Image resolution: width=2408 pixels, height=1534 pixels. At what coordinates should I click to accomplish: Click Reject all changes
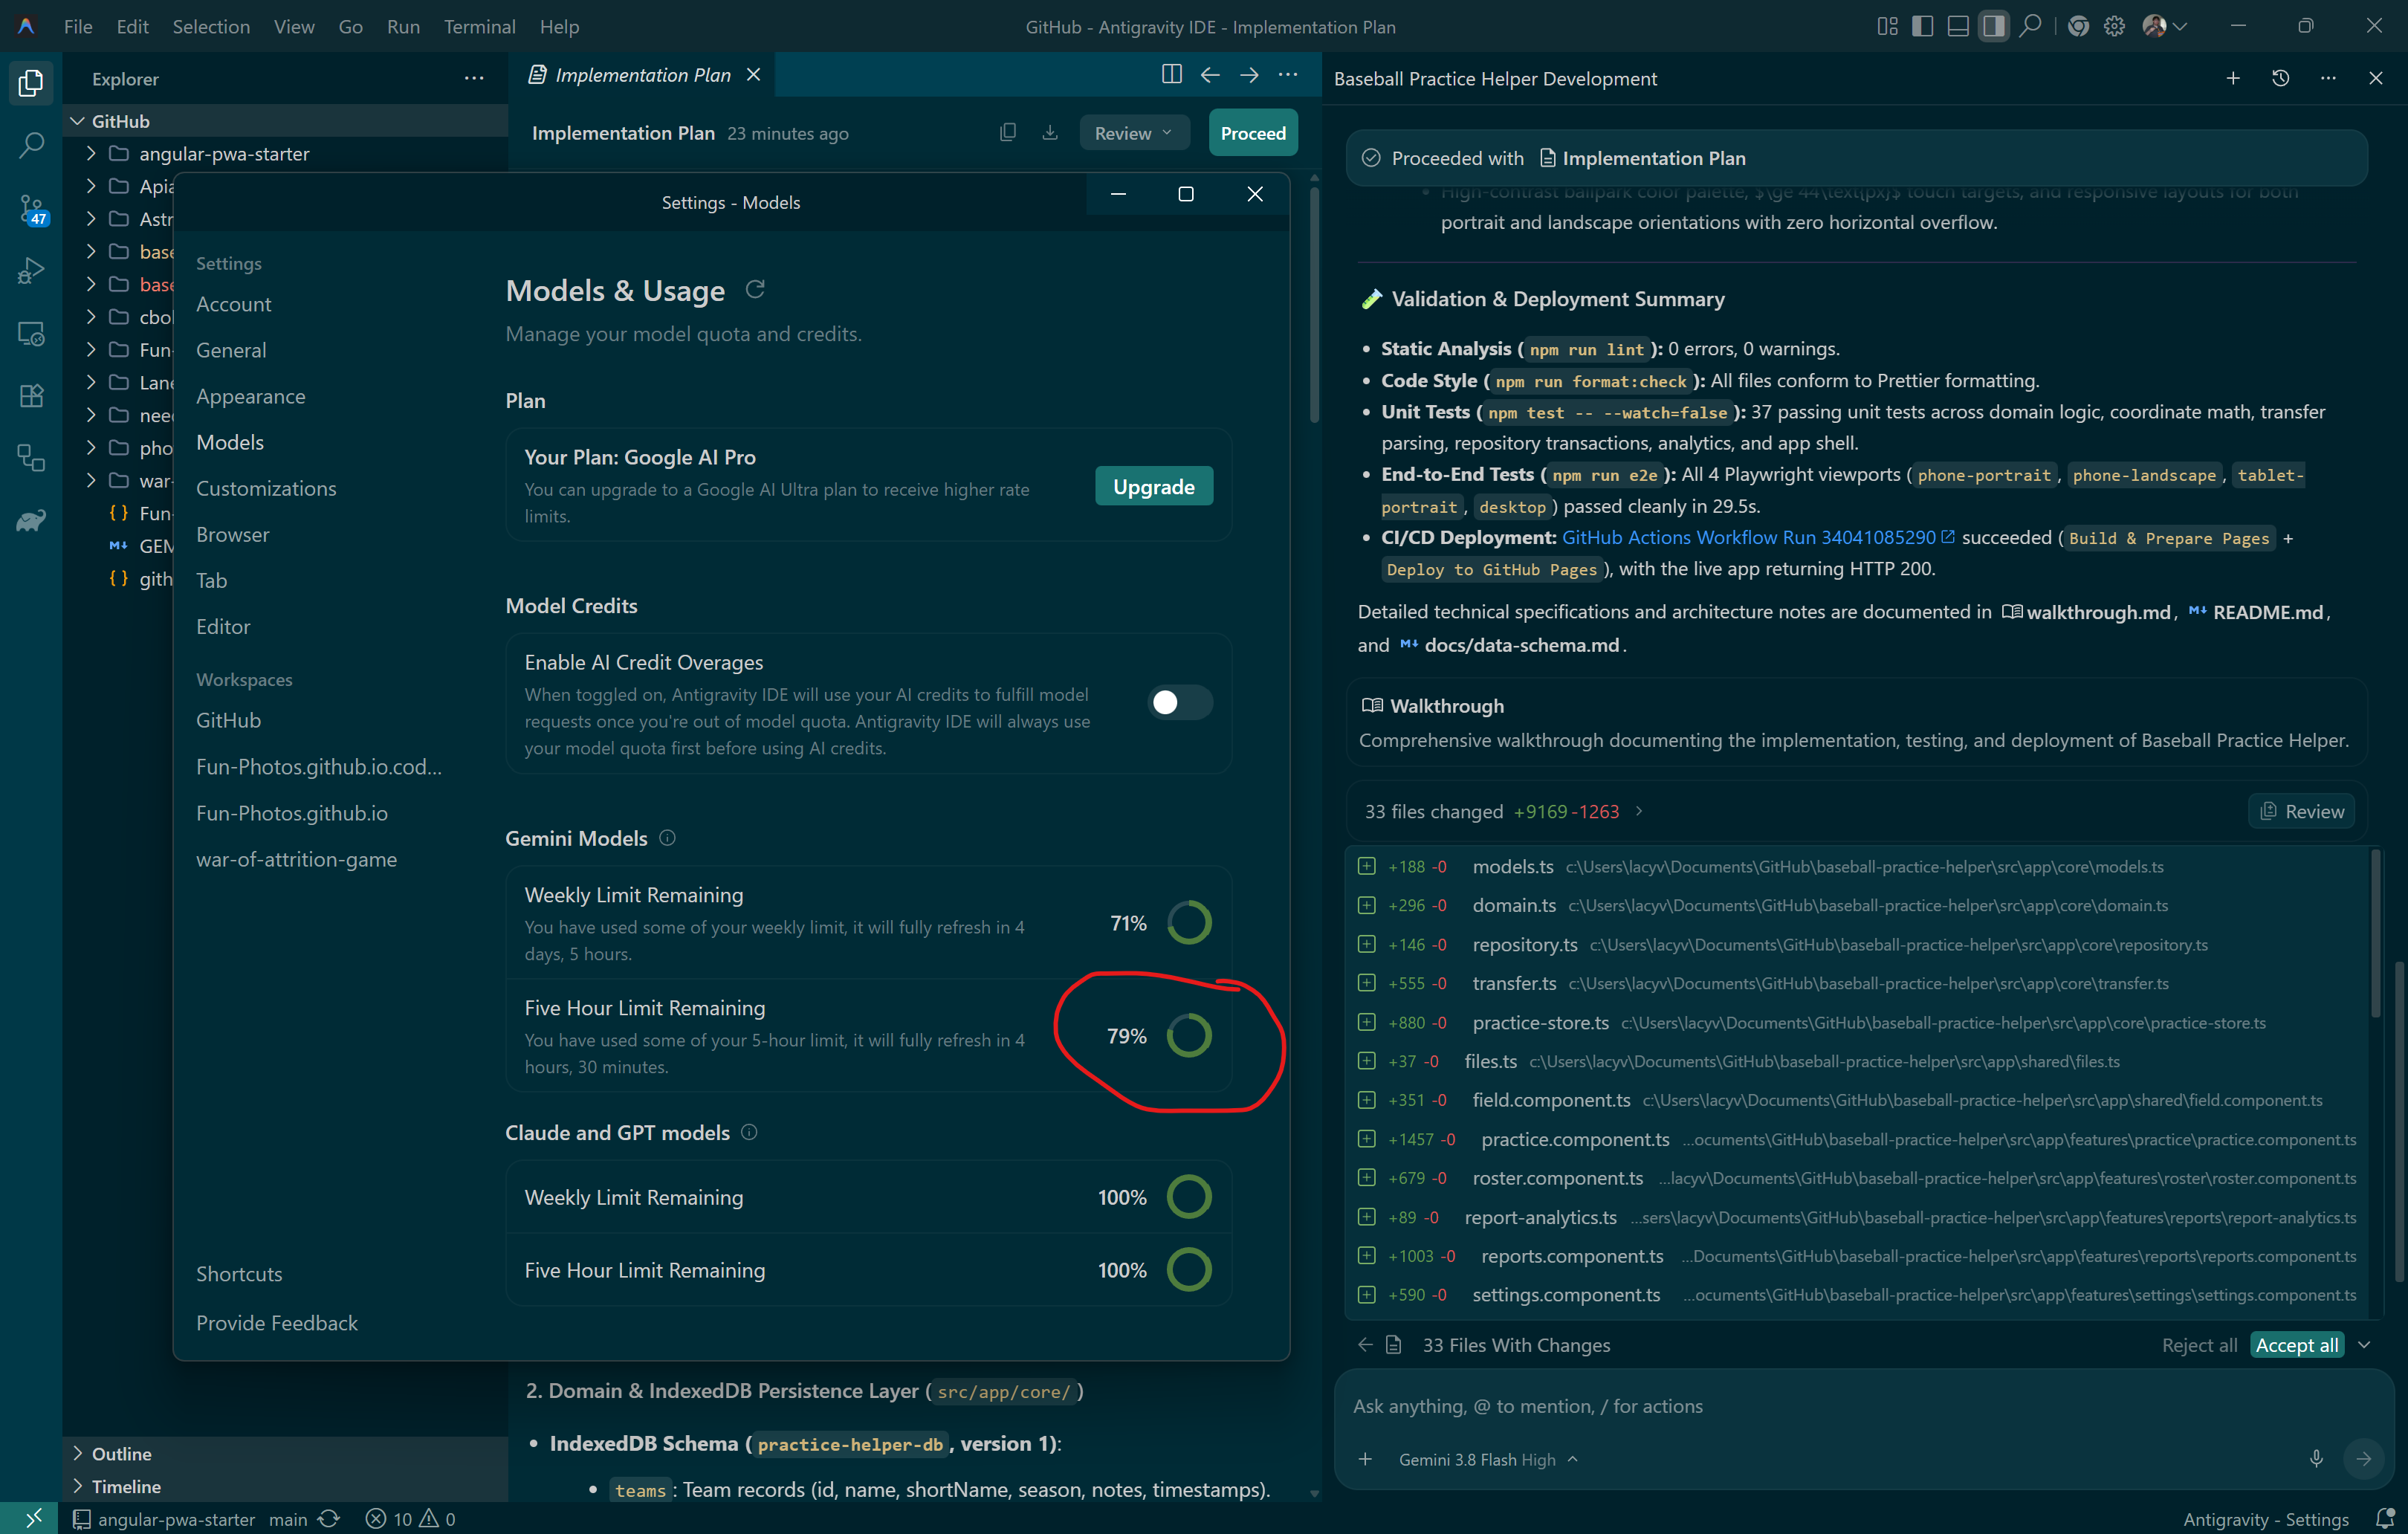2199,1345
